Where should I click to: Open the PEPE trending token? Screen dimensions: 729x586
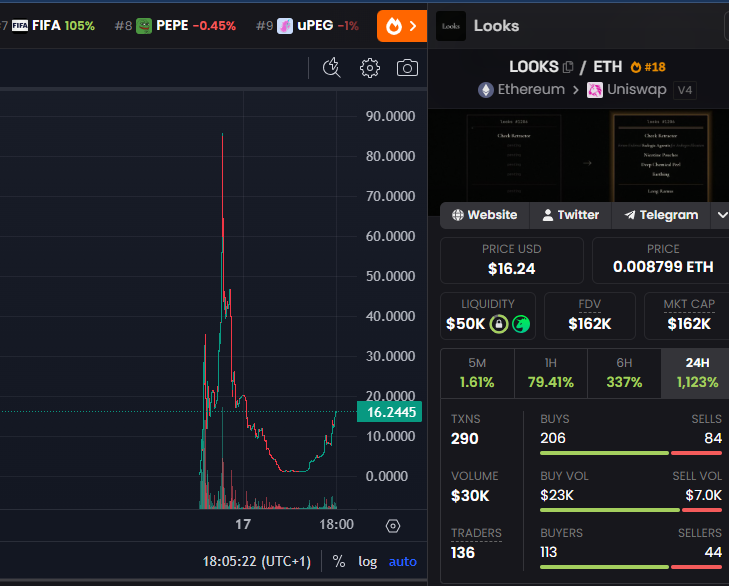click(176, 26)
